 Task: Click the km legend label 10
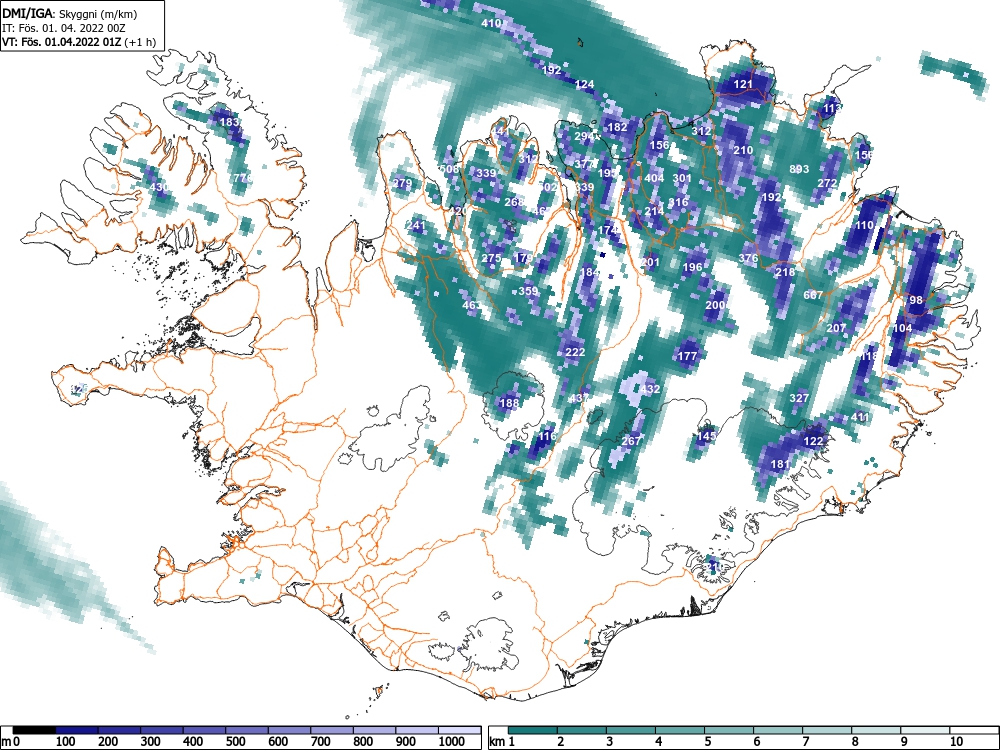tap(955, 742)
